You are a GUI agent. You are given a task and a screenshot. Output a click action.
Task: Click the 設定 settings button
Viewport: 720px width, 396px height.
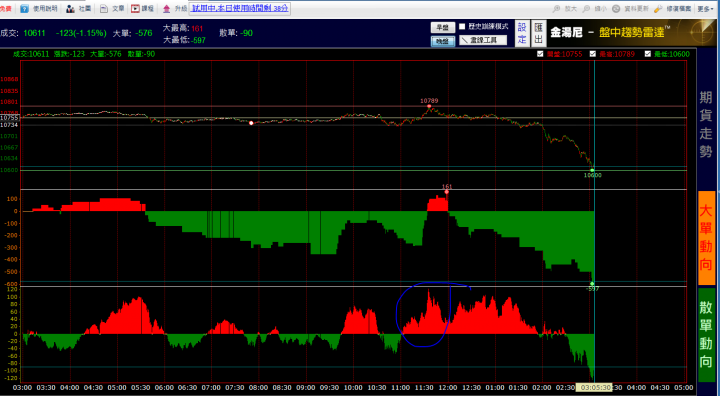522,33
